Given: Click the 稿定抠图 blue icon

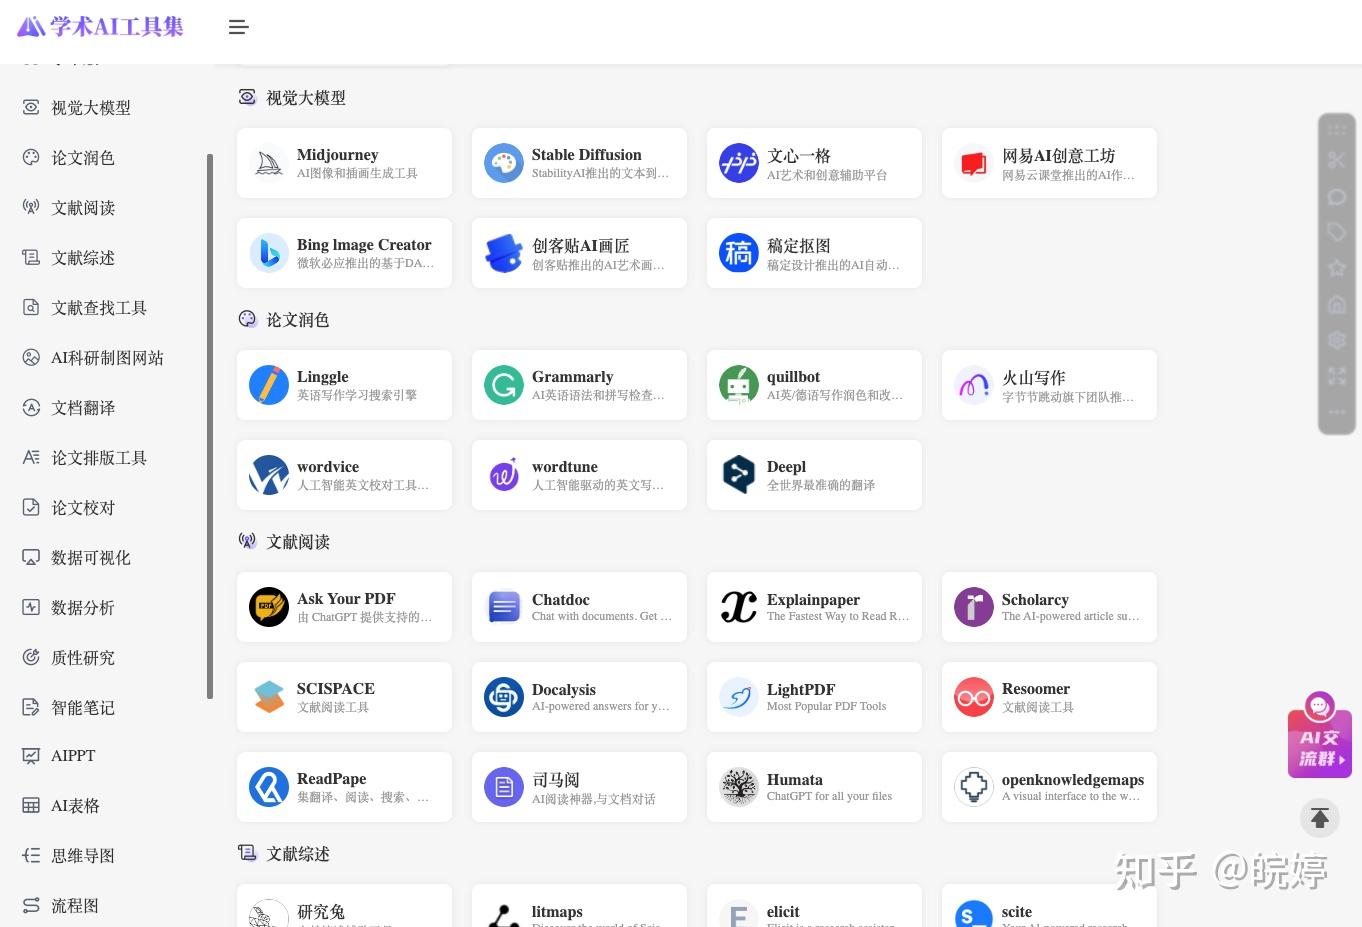Looking at the screenshot, I should pyautogui.click(x=739, y=253).
